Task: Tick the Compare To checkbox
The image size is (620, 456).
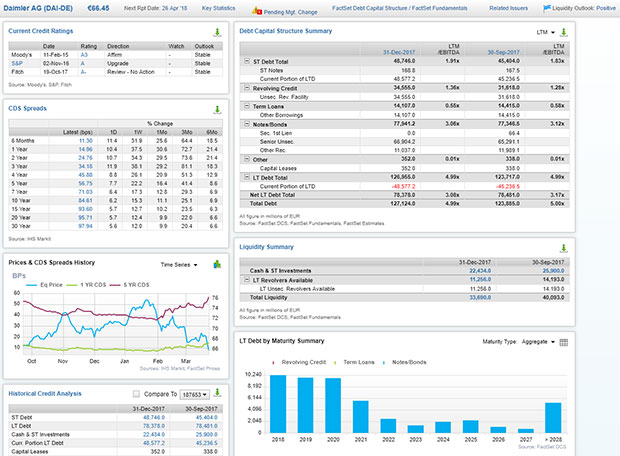Action: pos(136,394)
